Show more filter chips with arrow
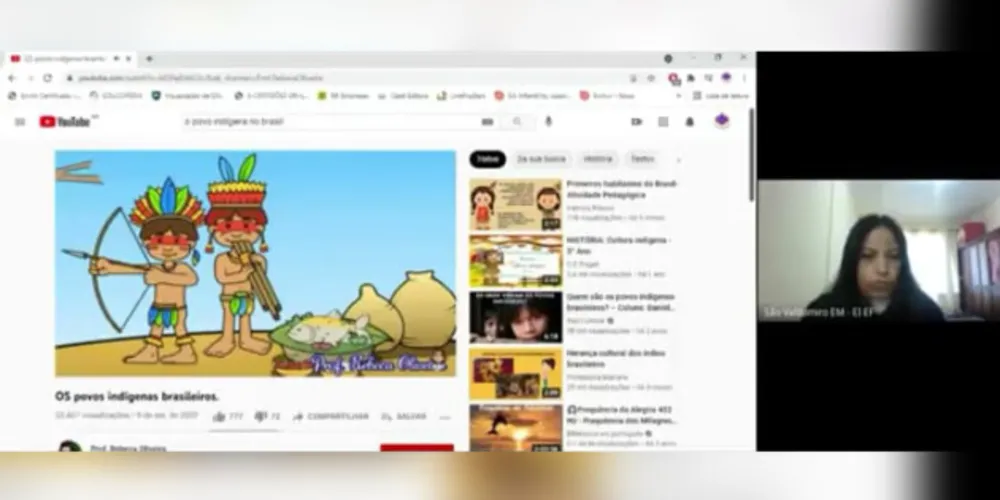This screenshot has width=1000, height=500. point(678,159)
